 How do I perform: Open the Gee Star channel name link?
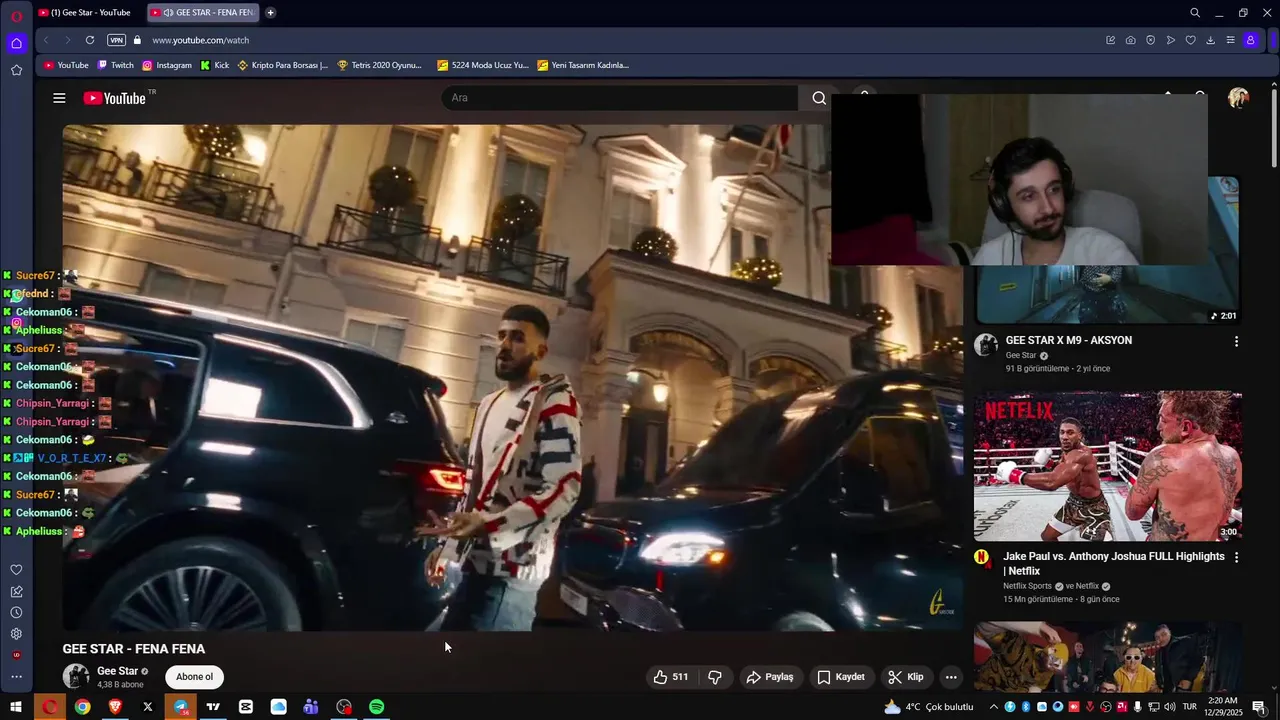pos(117,671)
